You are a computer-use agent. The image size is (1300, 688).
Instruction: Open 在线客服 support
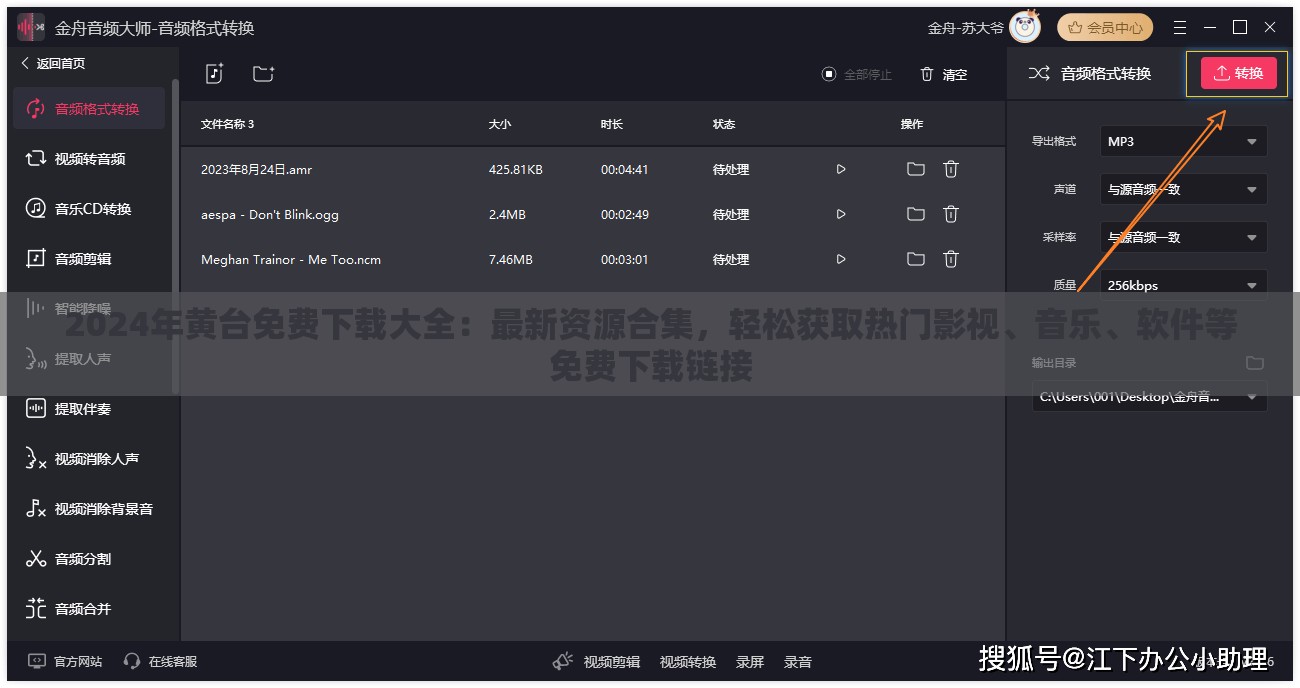[x=160, y=661]
